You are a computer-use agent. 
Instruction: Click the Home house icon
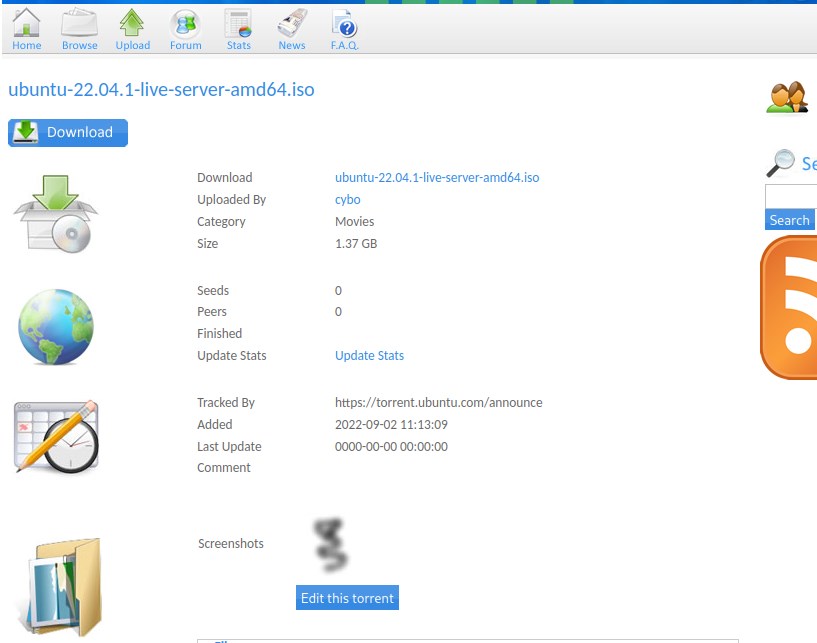tap(27, 23)
